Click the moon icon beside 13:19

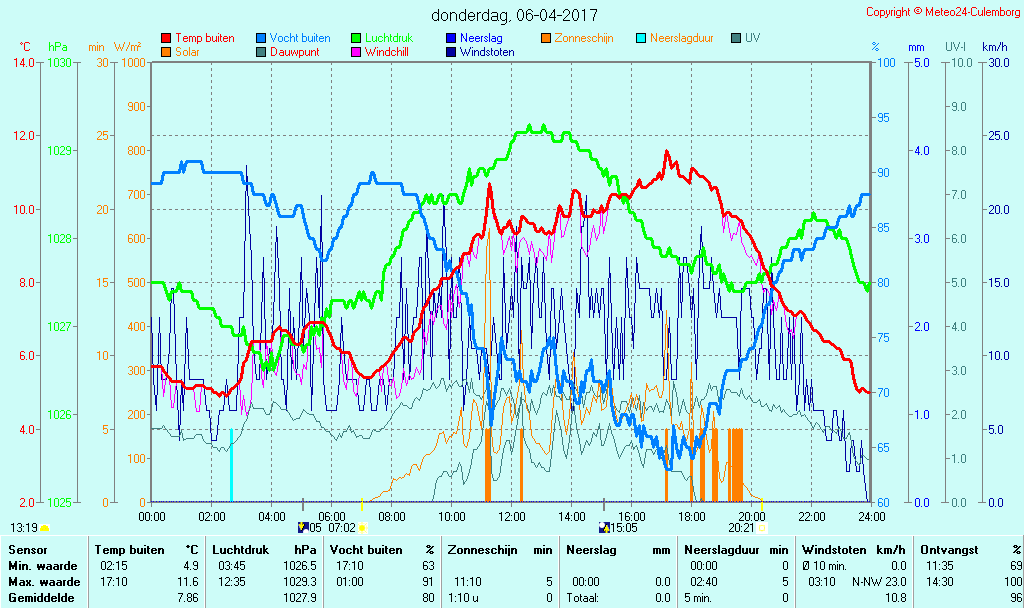point(45,527)
